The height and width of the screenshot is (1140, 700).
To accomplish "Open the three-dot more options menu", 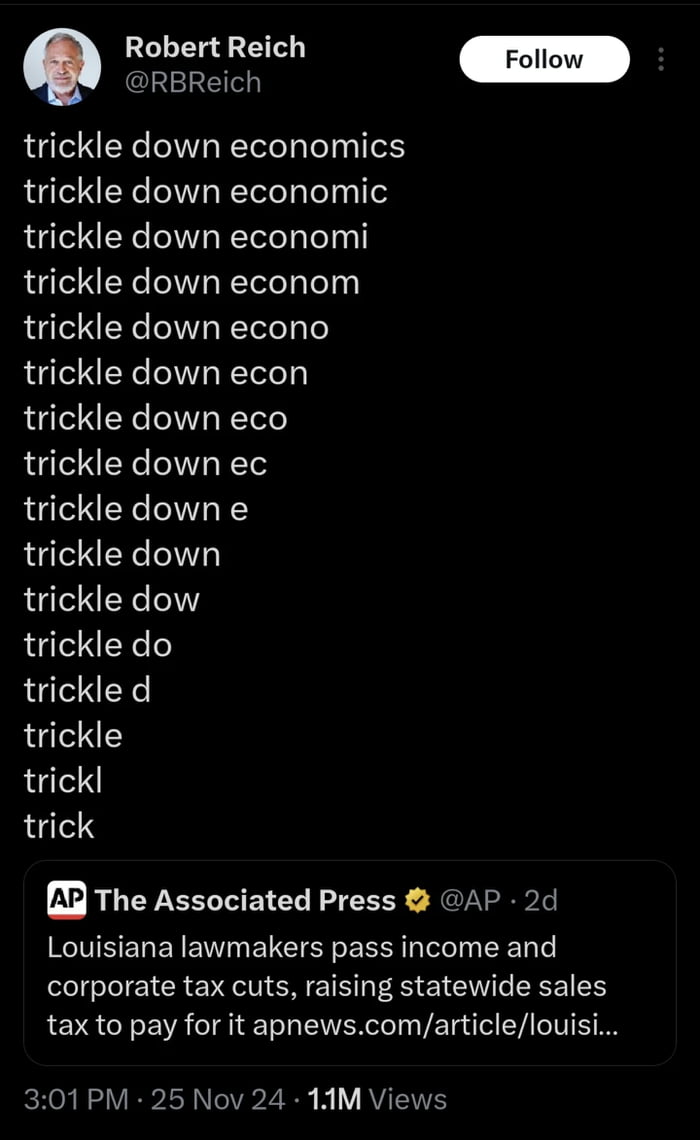I will tap(661, 58).
